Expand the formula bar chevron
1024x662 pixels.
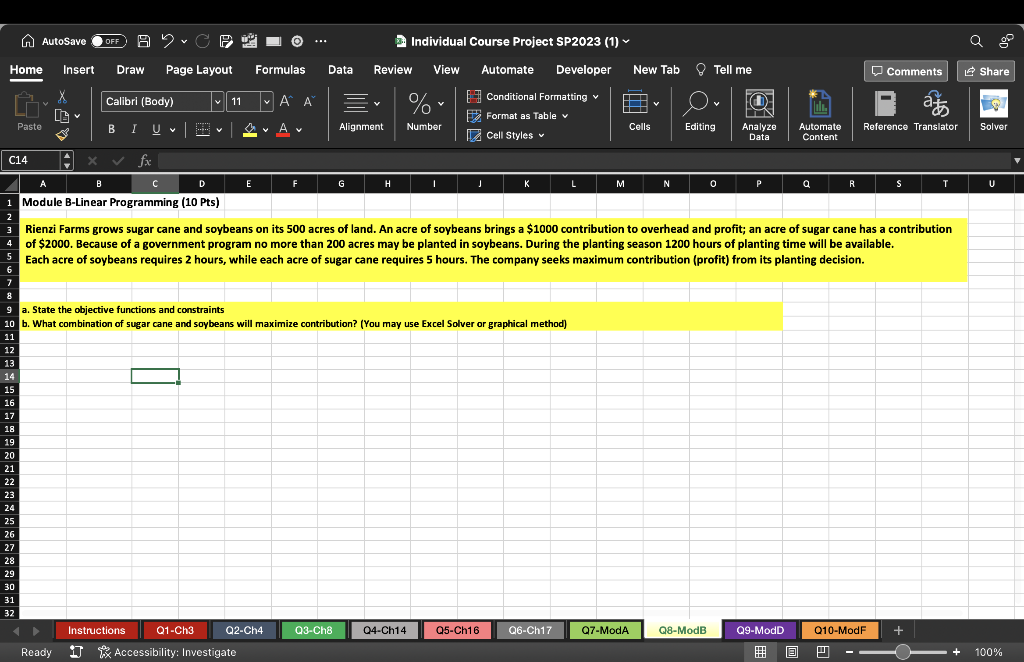click(x=1017, y=161)
